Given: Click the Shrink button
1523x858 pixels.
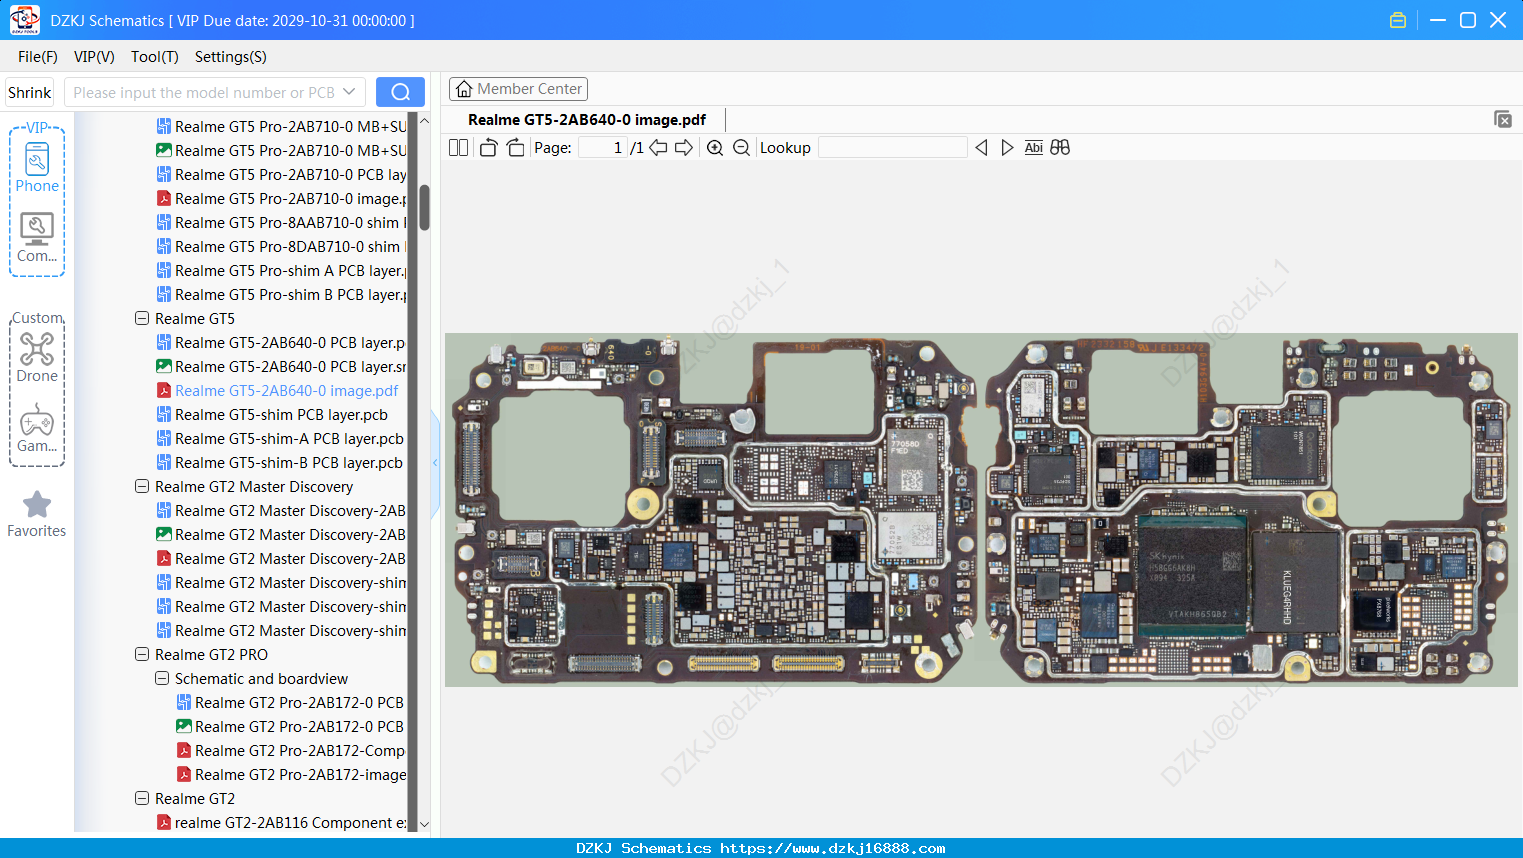Looking at the screenshot, I should click(30, 92).
